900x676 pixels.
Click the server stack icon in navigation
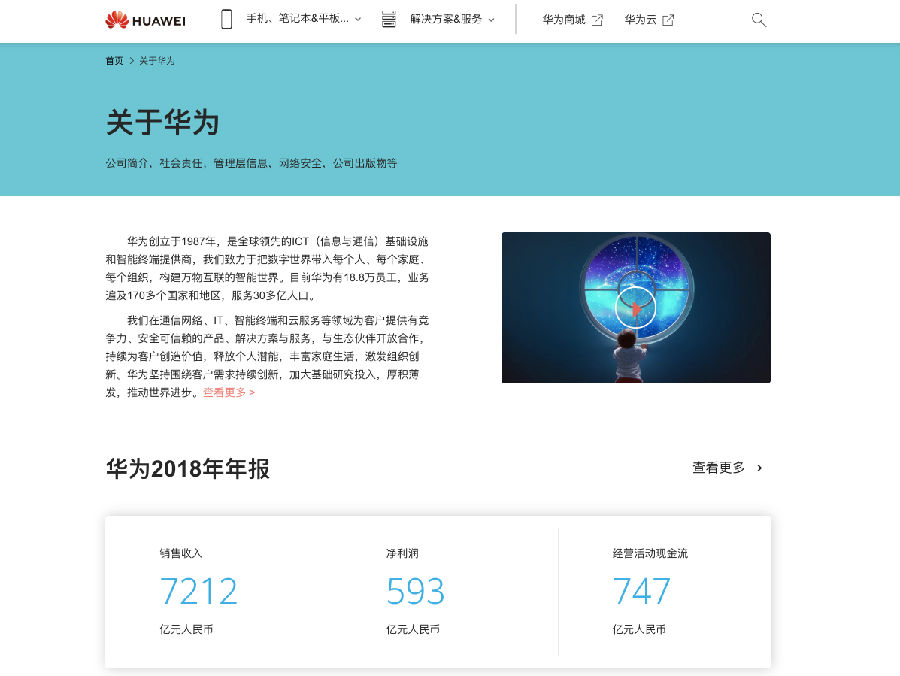click(389, 20)
